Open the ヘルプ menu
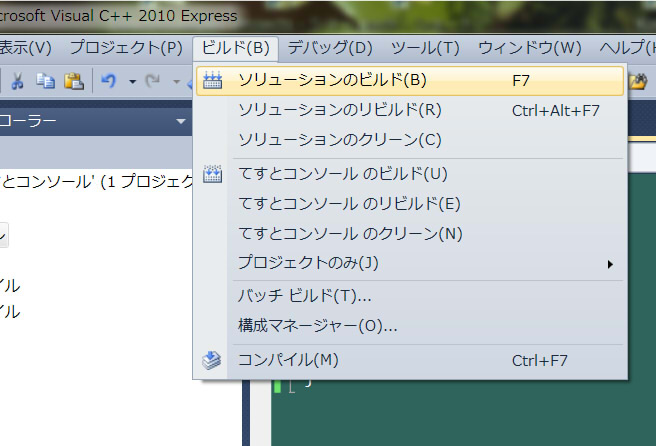The height and width of the screenshot is (446, 656). point(627,48)
